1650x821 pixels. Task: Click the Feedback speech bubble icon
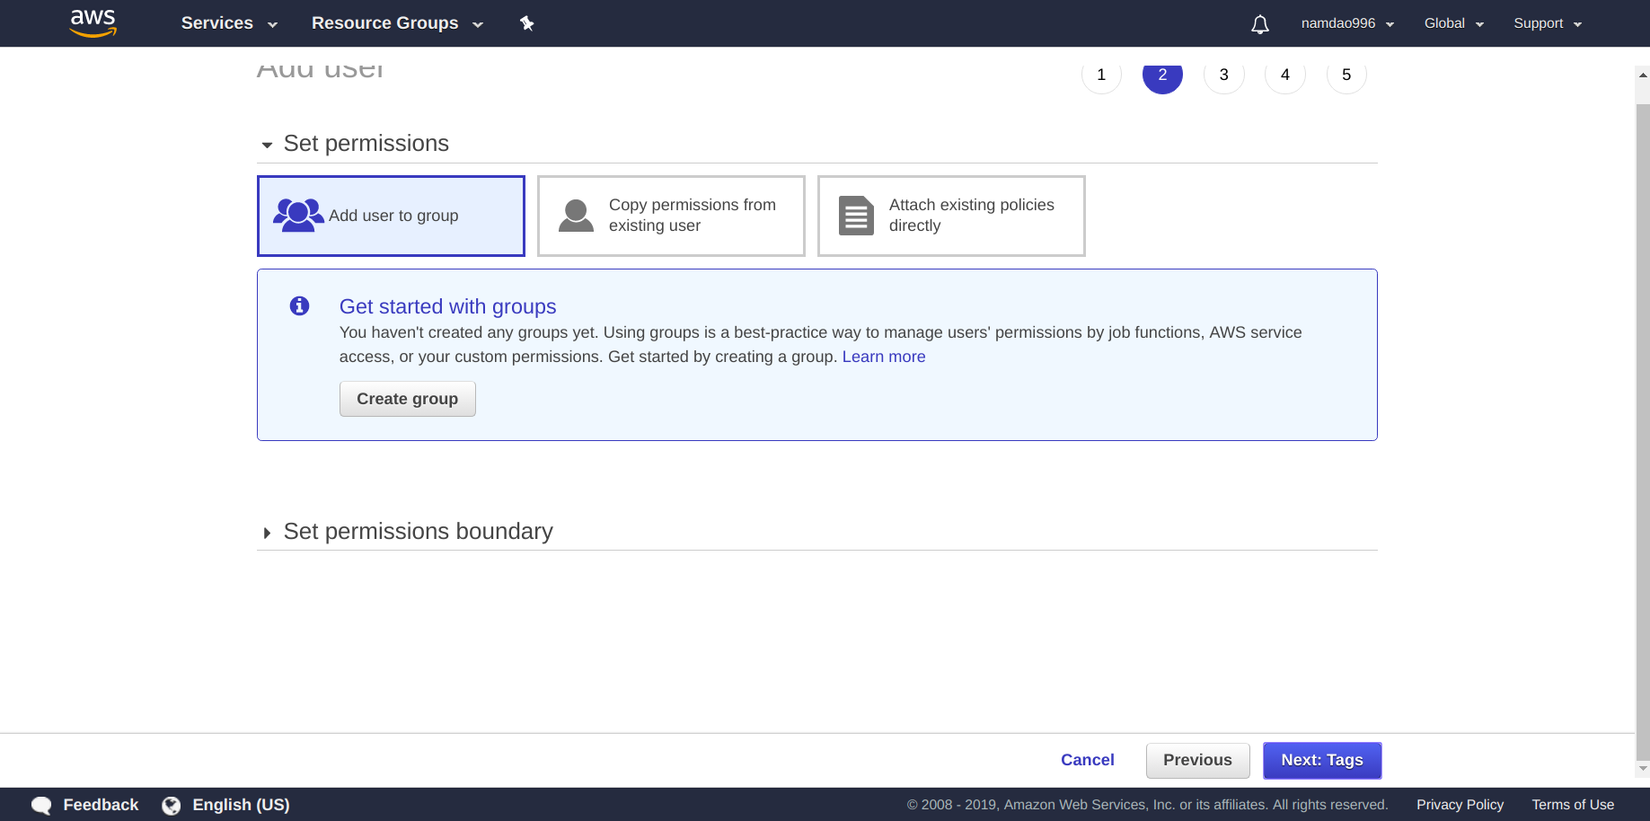tap(41, 805)
